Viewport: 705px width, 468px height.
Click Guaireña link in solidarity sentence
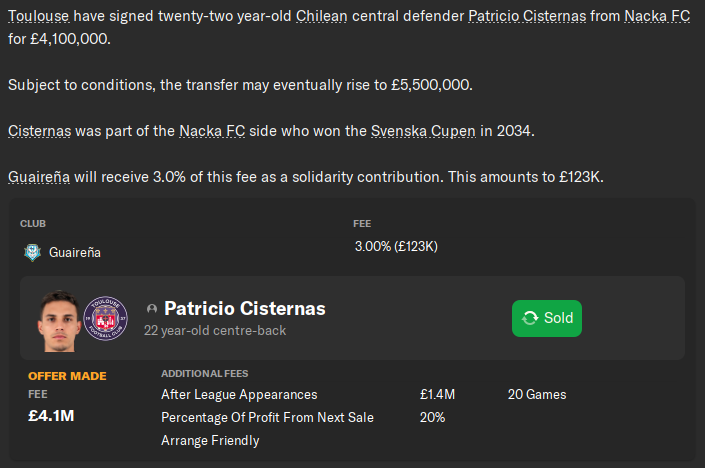(x=39, y=177)
